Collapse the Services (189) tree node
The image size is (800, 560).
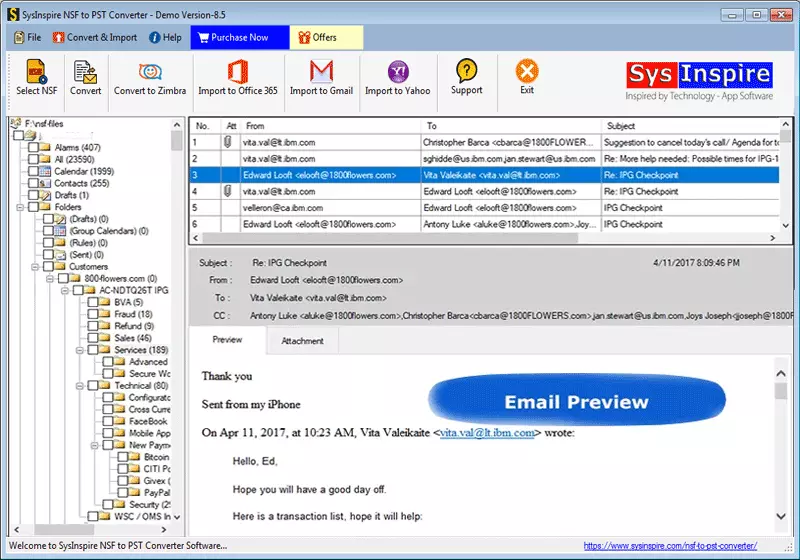pyautogui.click(x=77, y=350)
